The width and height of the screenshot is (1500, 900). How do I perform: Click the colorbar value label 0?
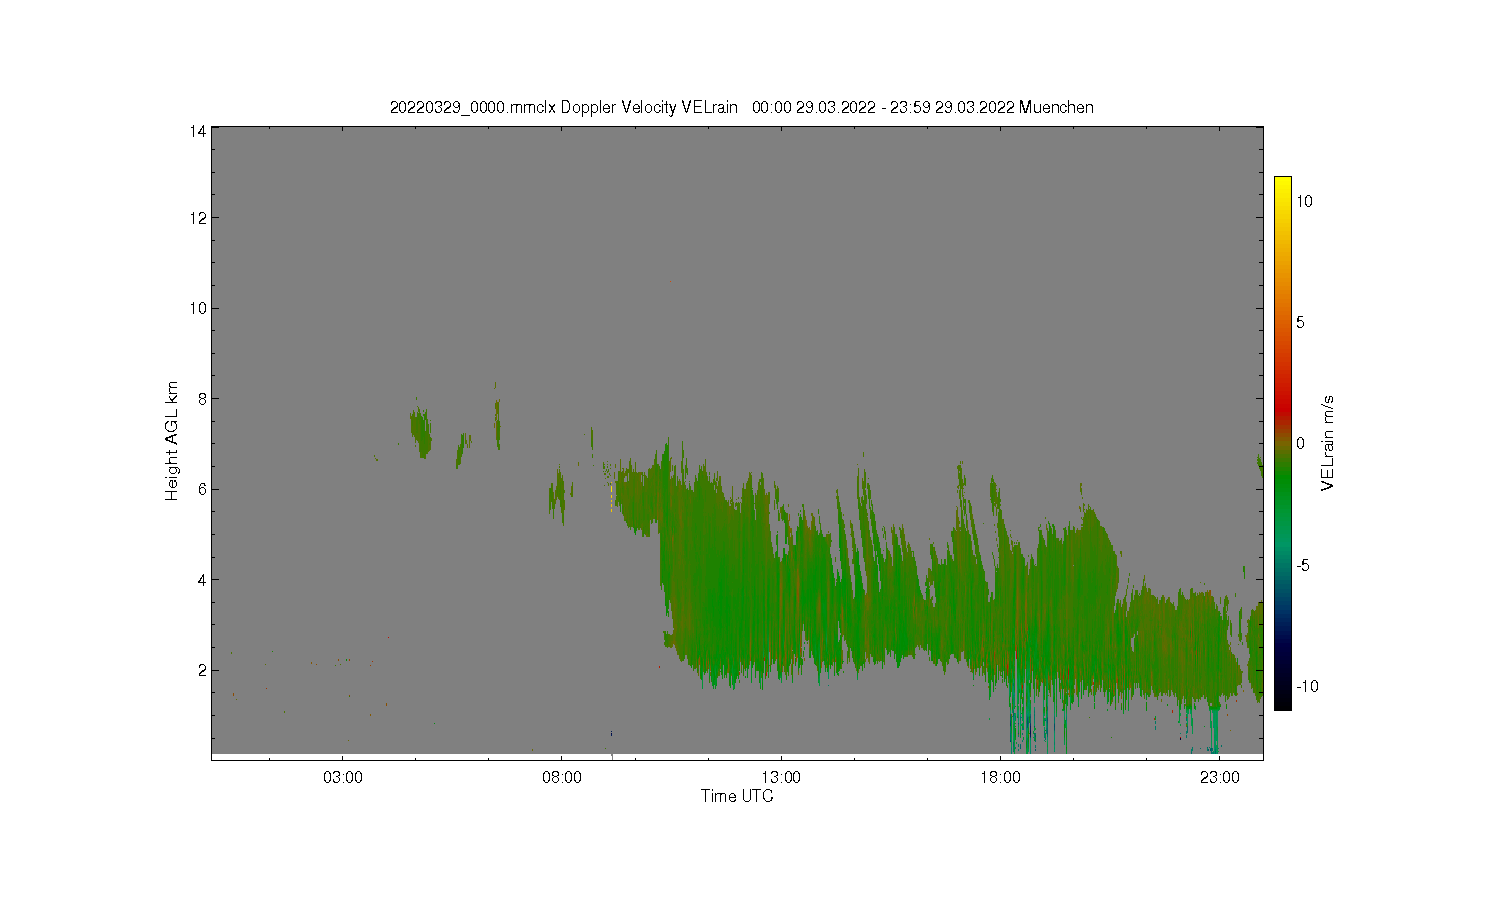click(x=1300, y=443)
